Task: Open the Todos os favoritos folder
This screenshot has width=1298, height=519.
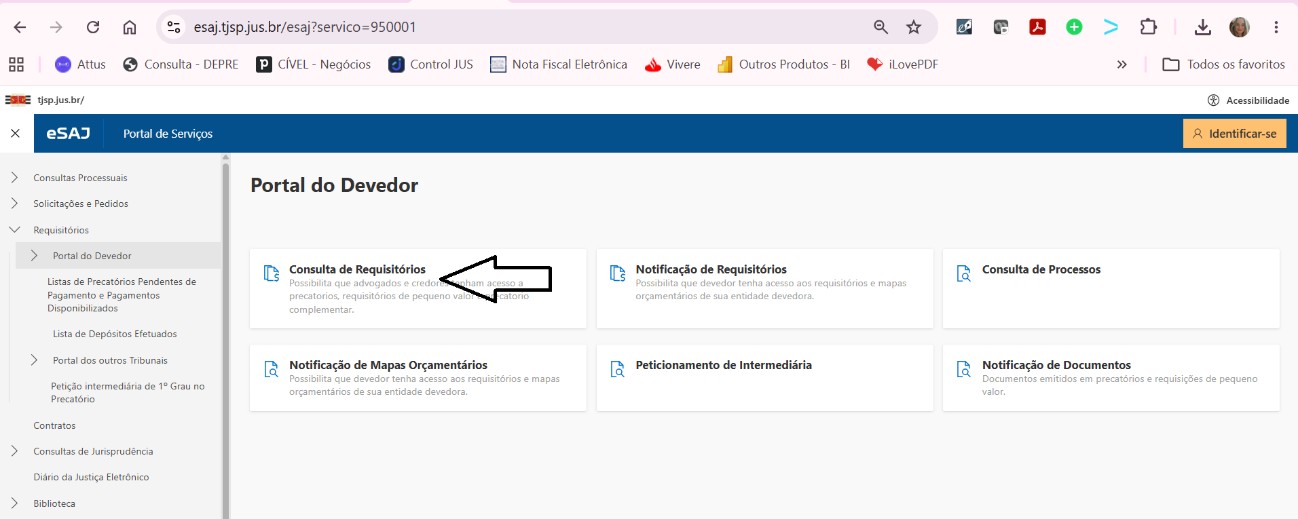Action: tap(1224, 64)
